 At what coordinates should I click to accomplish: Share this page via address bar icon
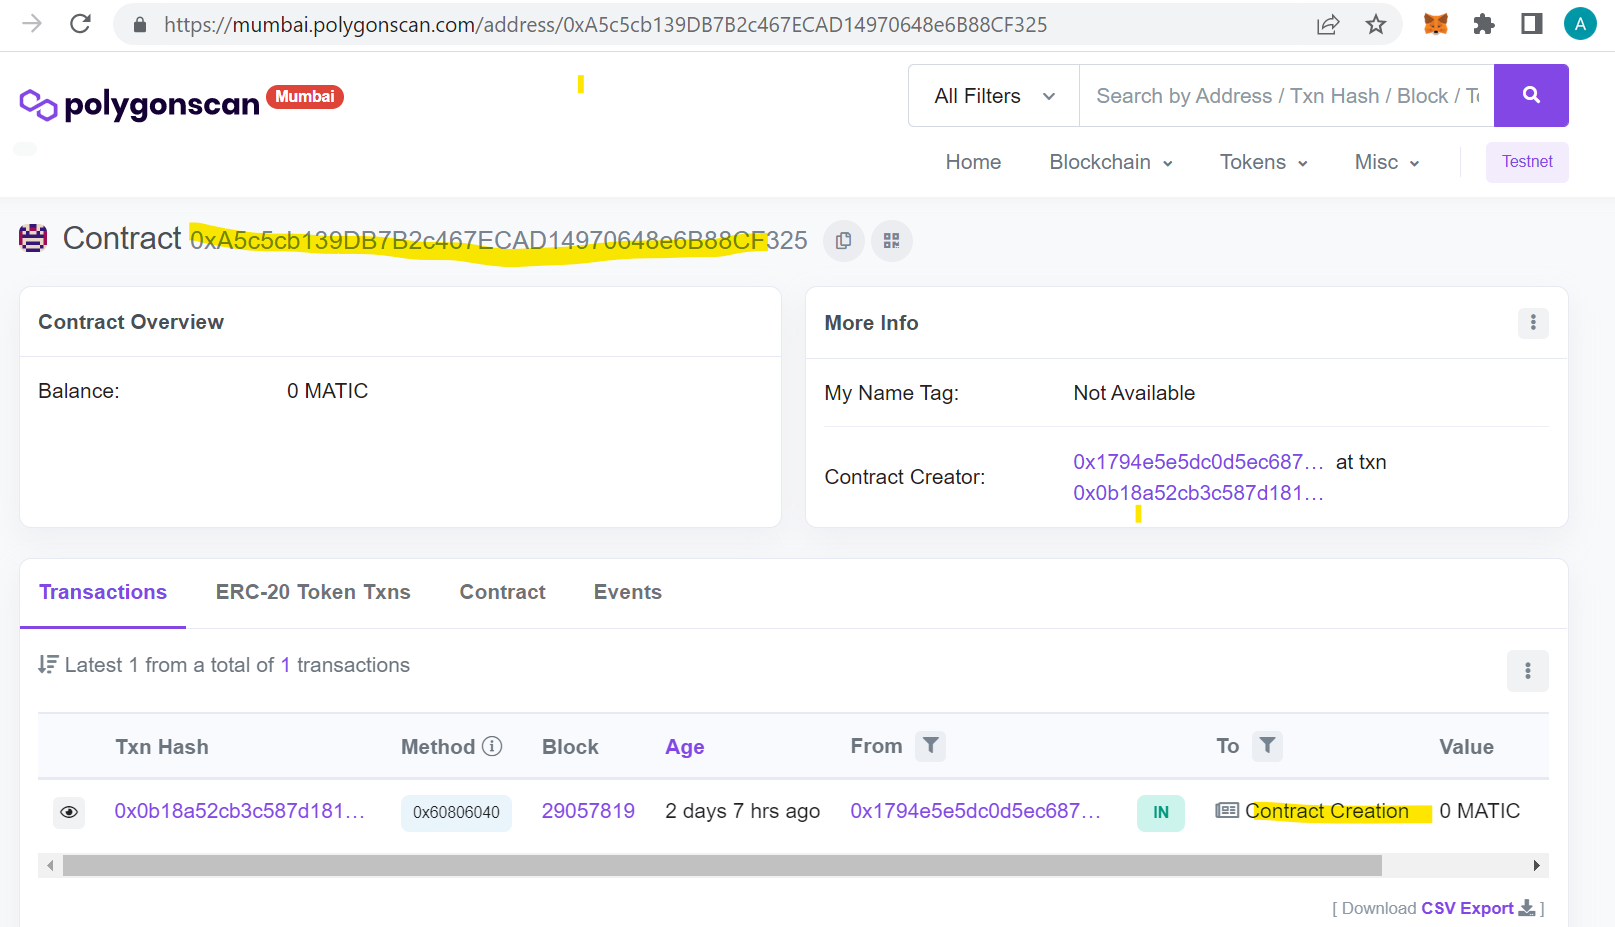(1327, 24)
